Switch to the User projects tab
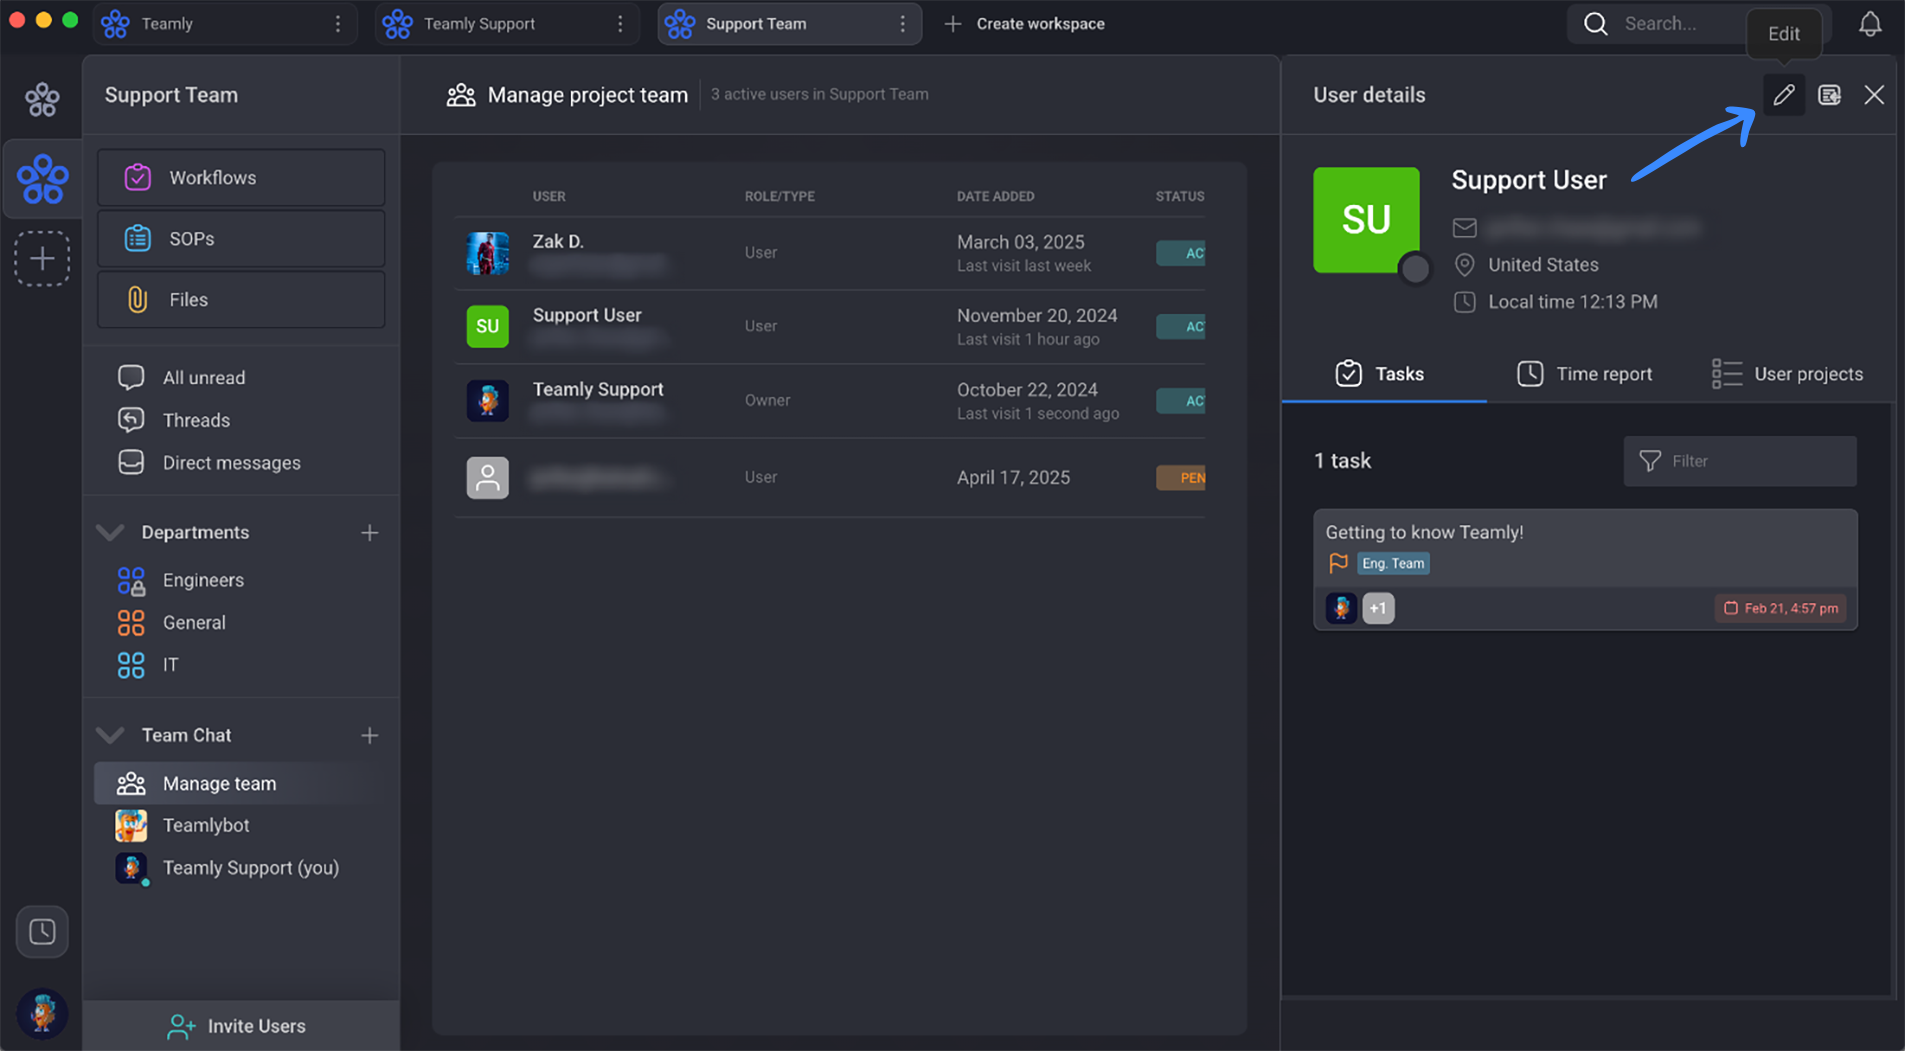This screenshot has width=1905, height=1051. (x=1788, y=374)
